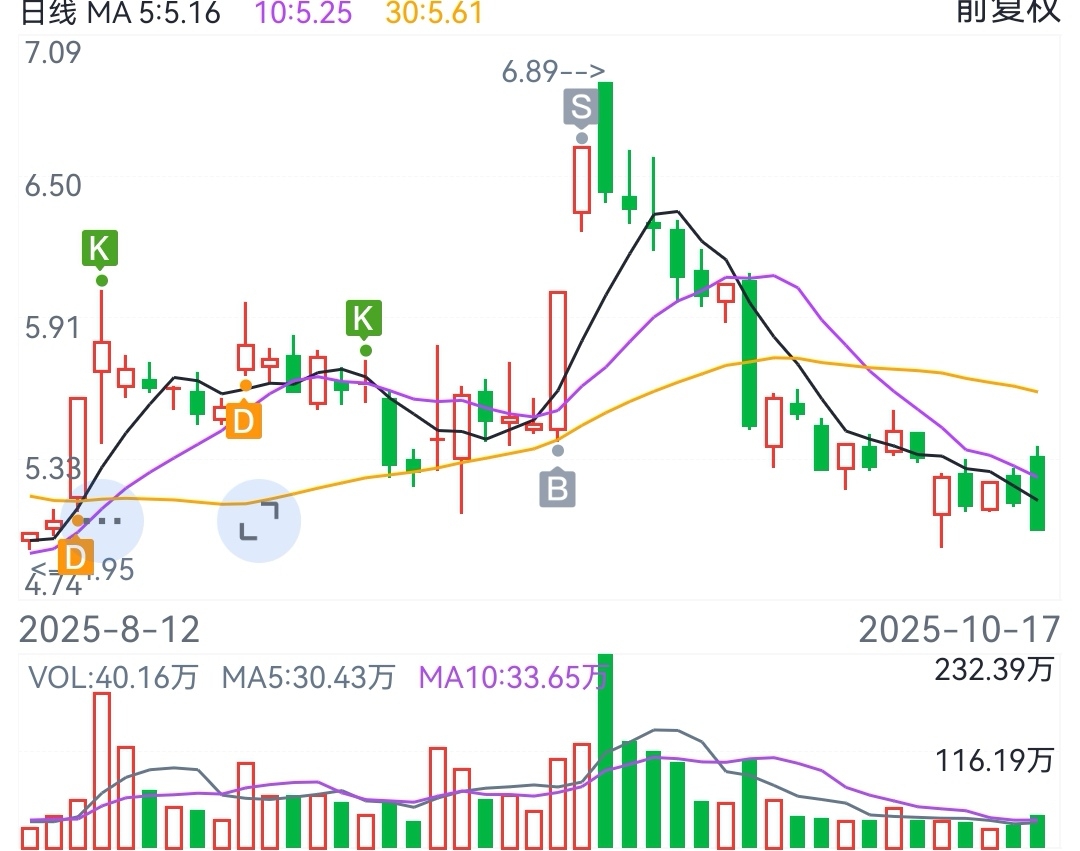This screenshot has width=1080, height=851.
Task: Select the tallest red volume bar
Action: point(102,770)
